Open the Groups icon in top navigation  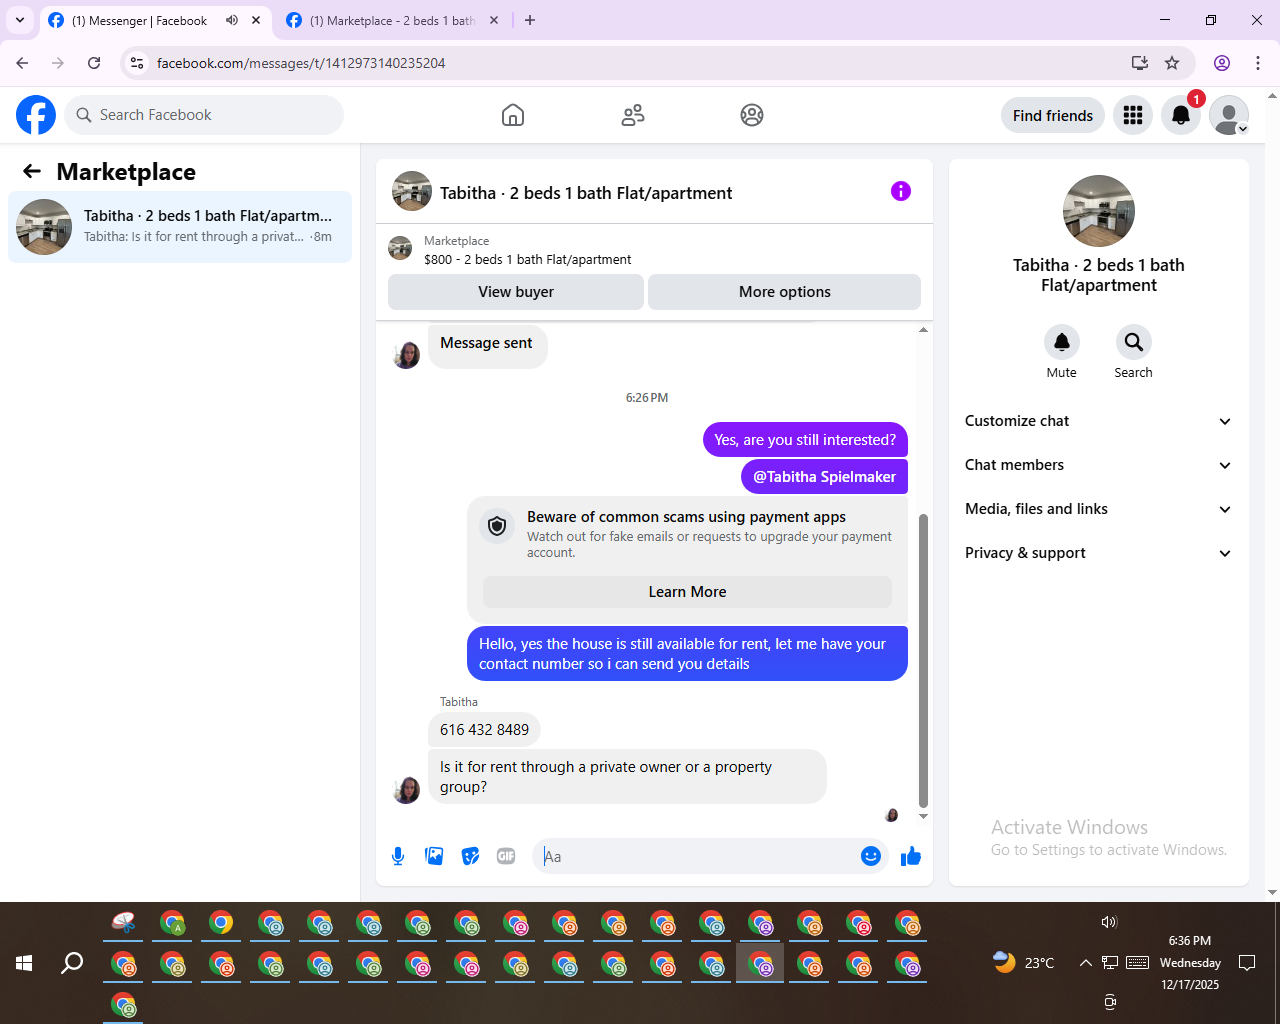pyautogui.click(x=752, y=115)
